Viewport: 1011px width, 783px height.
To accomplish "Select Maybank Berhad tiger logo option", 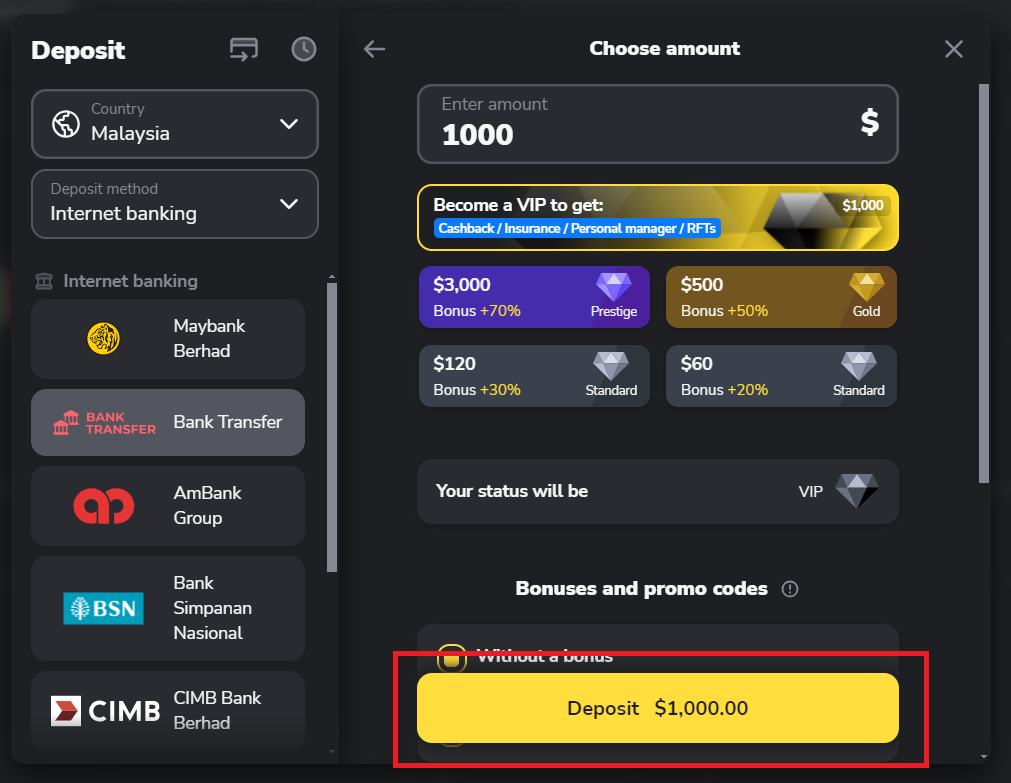I will tap(103, 339).
